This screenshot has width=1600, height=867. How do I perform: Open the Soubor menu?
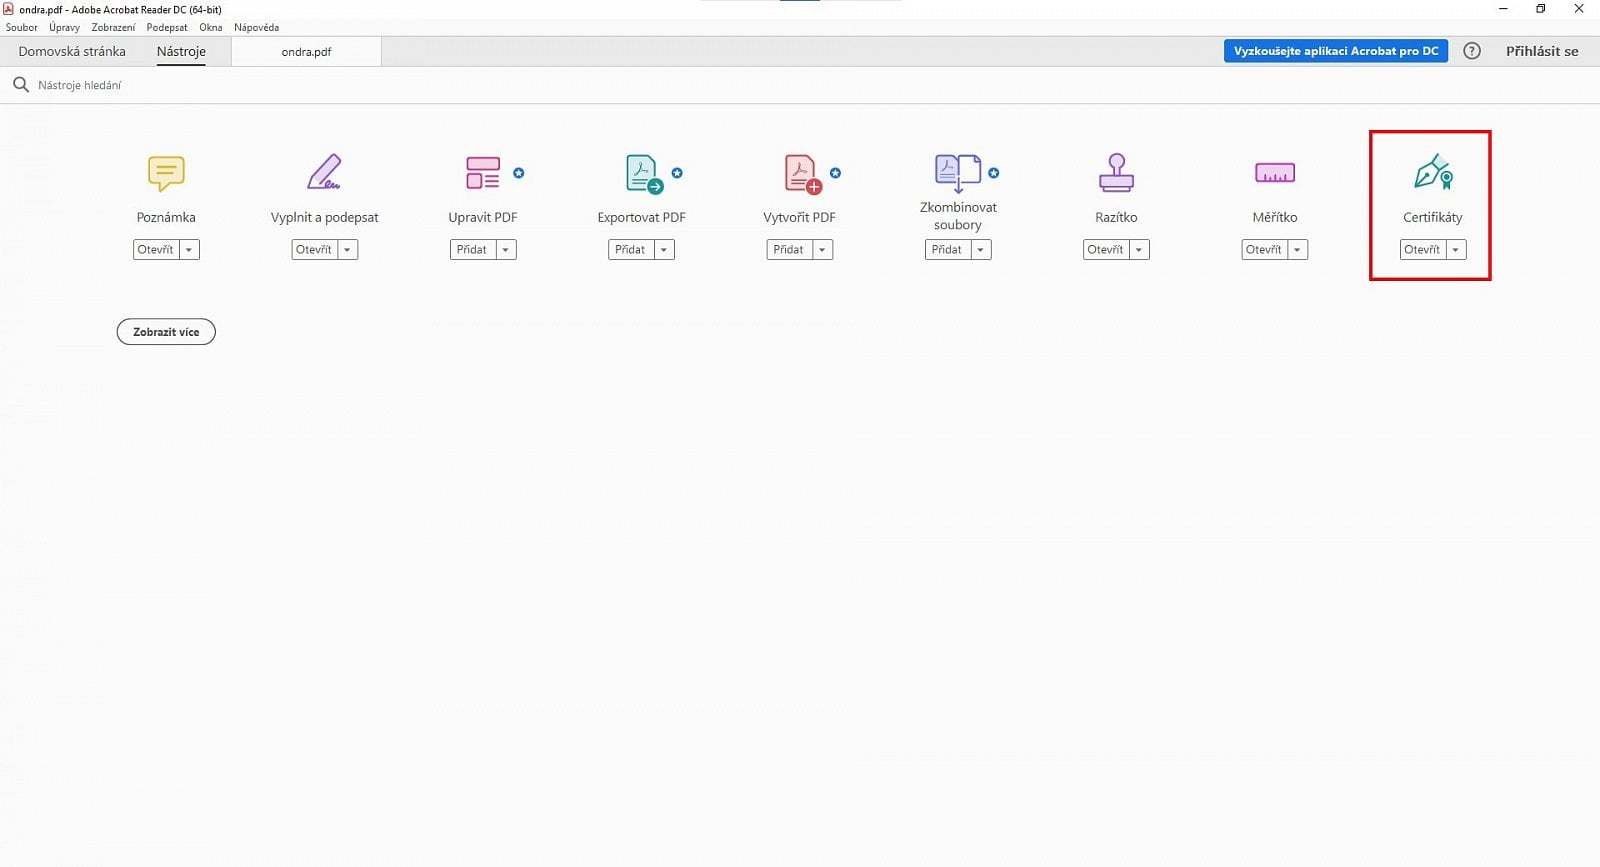[22, 28]
